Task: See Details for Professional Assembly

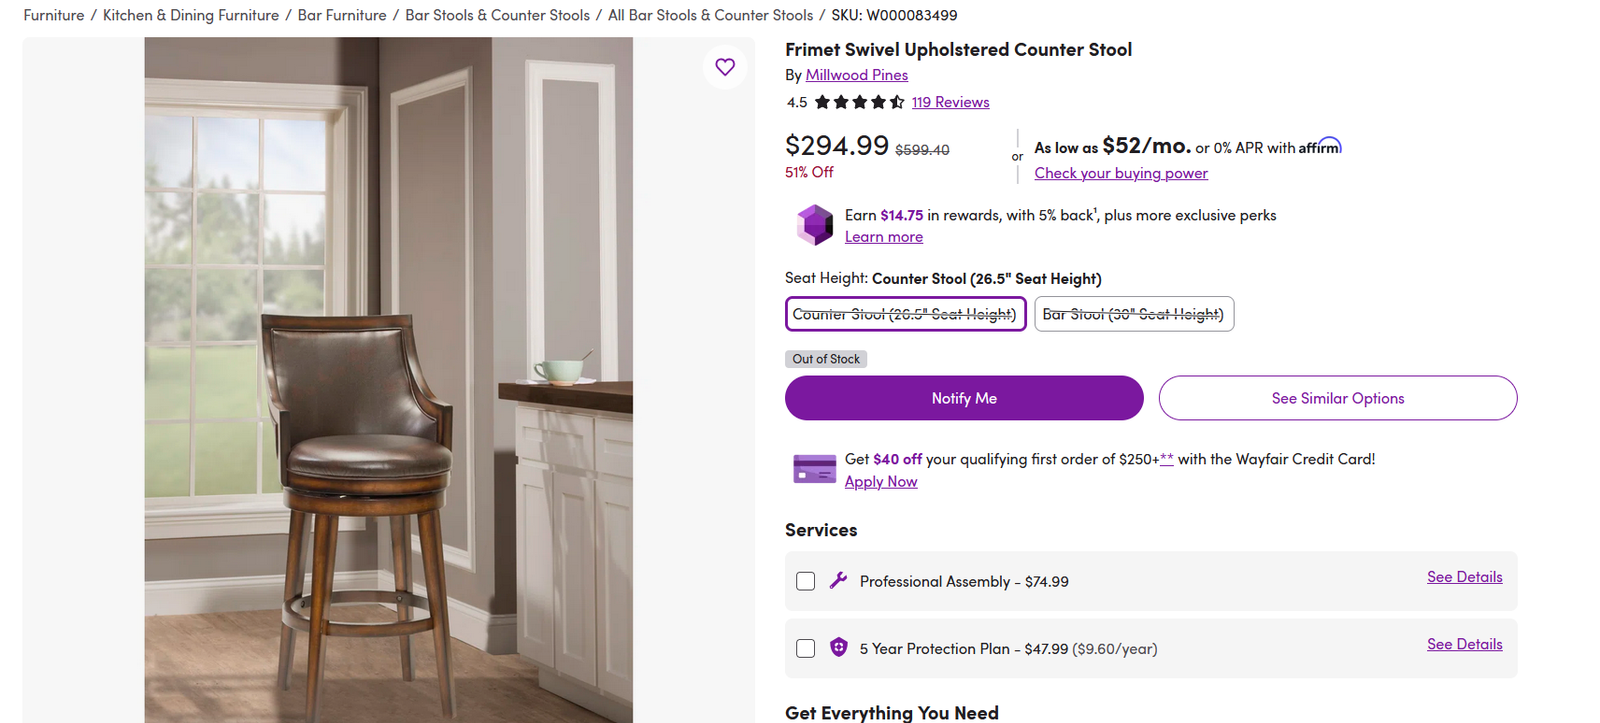Action: 1464,576
